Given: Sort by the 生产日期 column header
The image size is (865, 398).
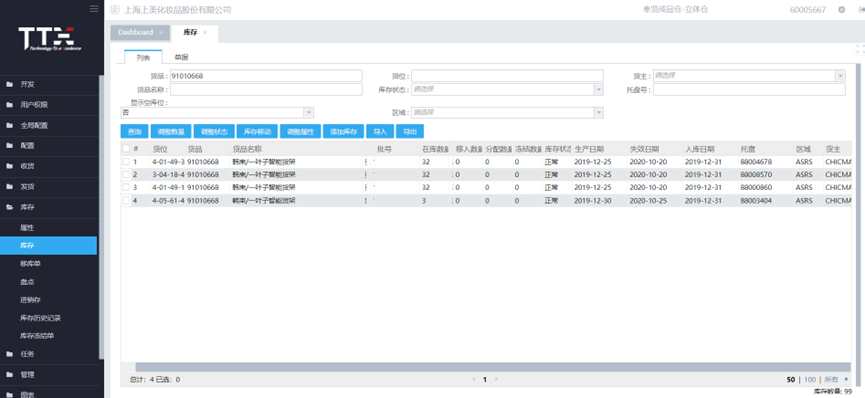Looking at the screenshot, I should click(x=589, y=149).
